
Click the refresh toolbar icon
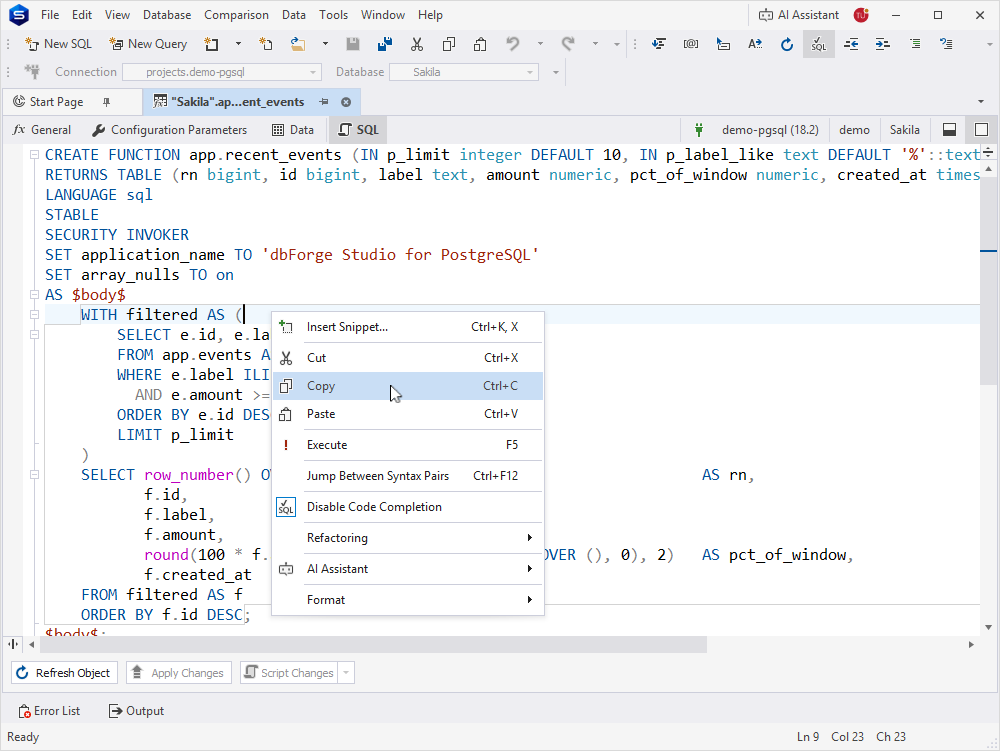(x=787, y=44)
